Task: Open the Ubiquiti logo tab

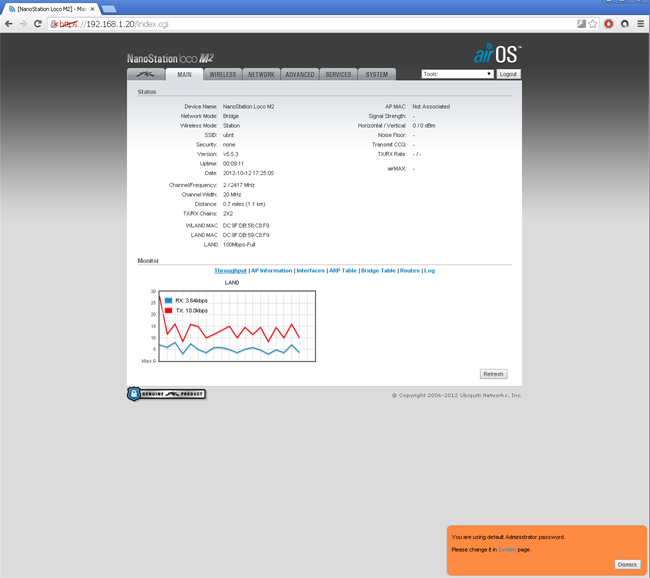Action: click(146, 75)
